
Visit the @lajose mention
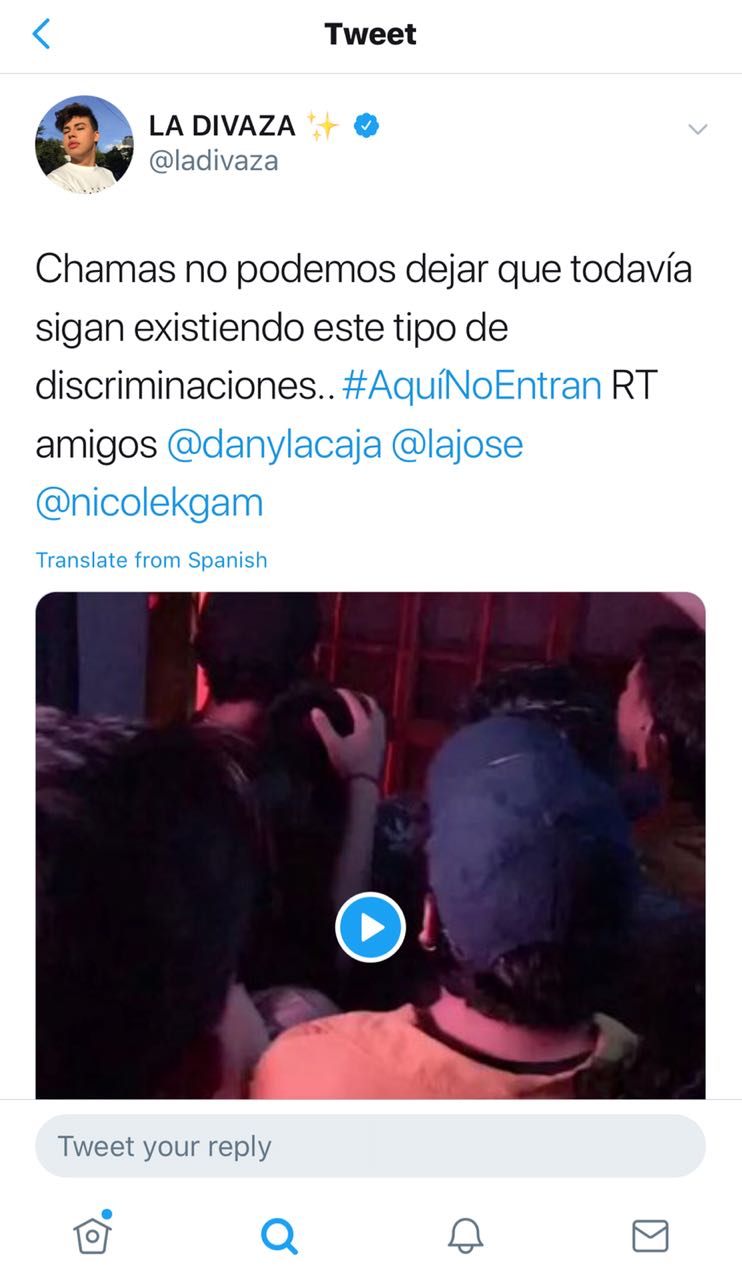click(458, 444)
